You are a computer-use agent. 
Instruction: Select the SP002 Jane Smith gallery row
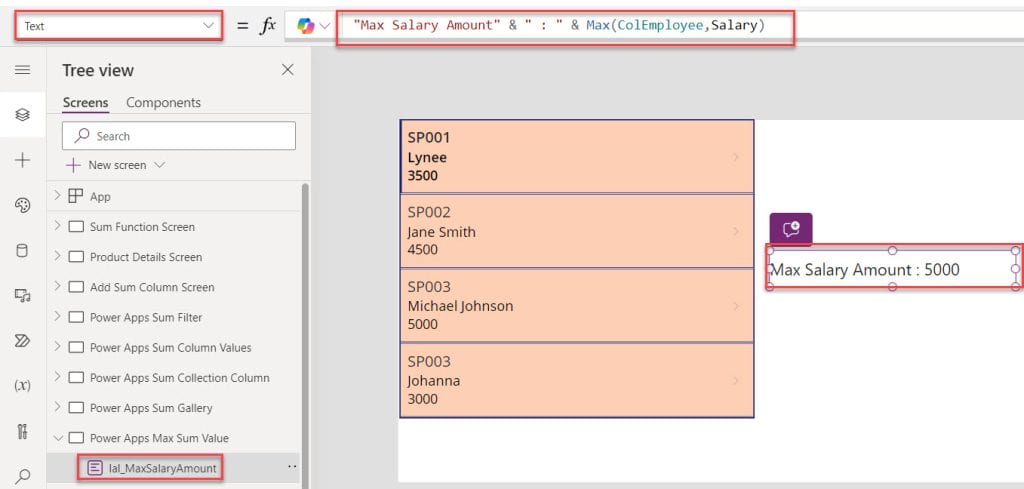coord(577,231)
